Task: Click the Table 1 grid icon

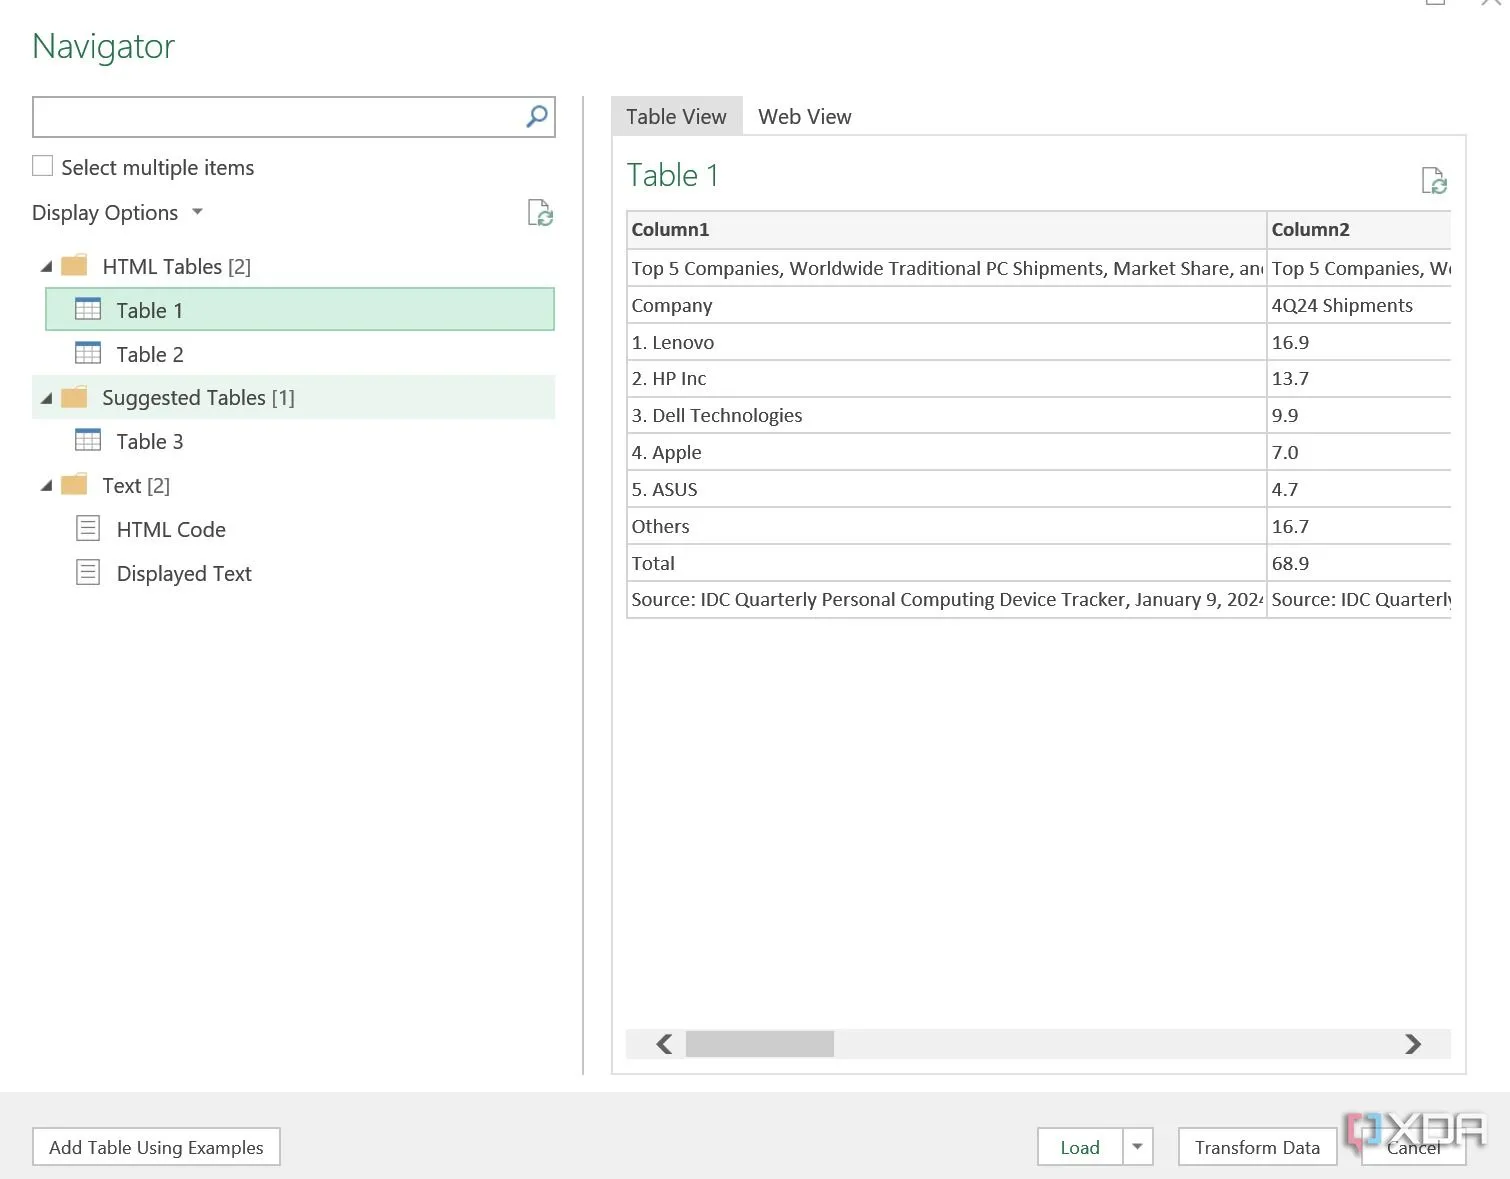Action: [88, 309]
